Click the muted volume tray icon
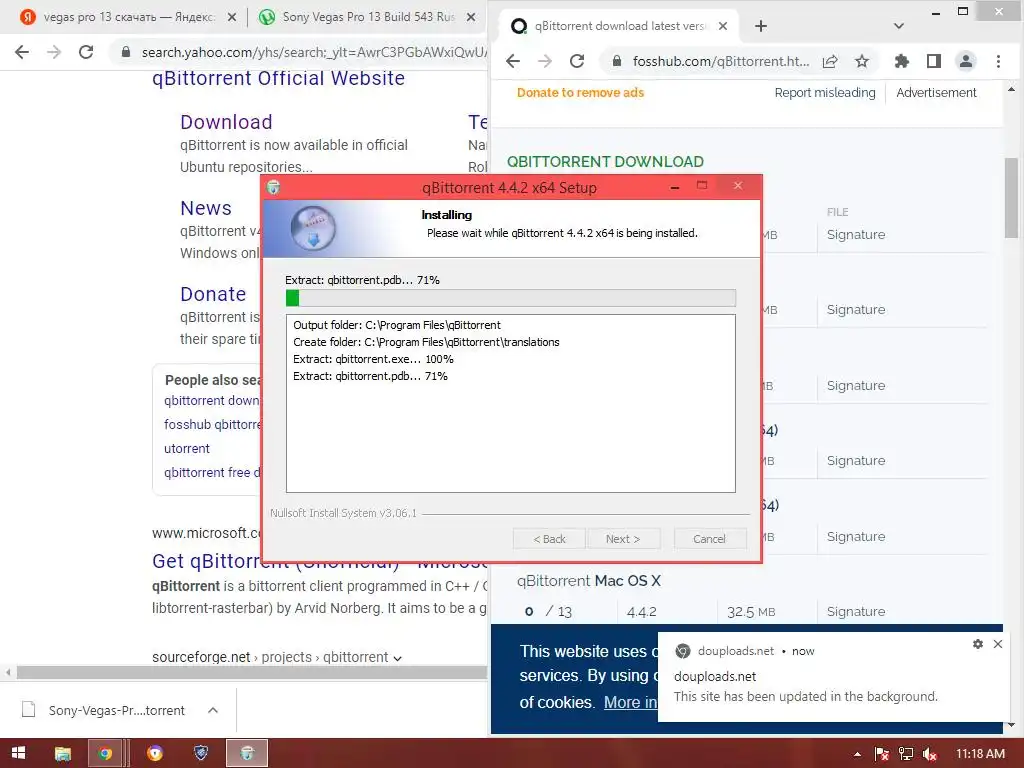This screenshot has width=1024, height=768. pyautogui.click(x=930, y=754)
